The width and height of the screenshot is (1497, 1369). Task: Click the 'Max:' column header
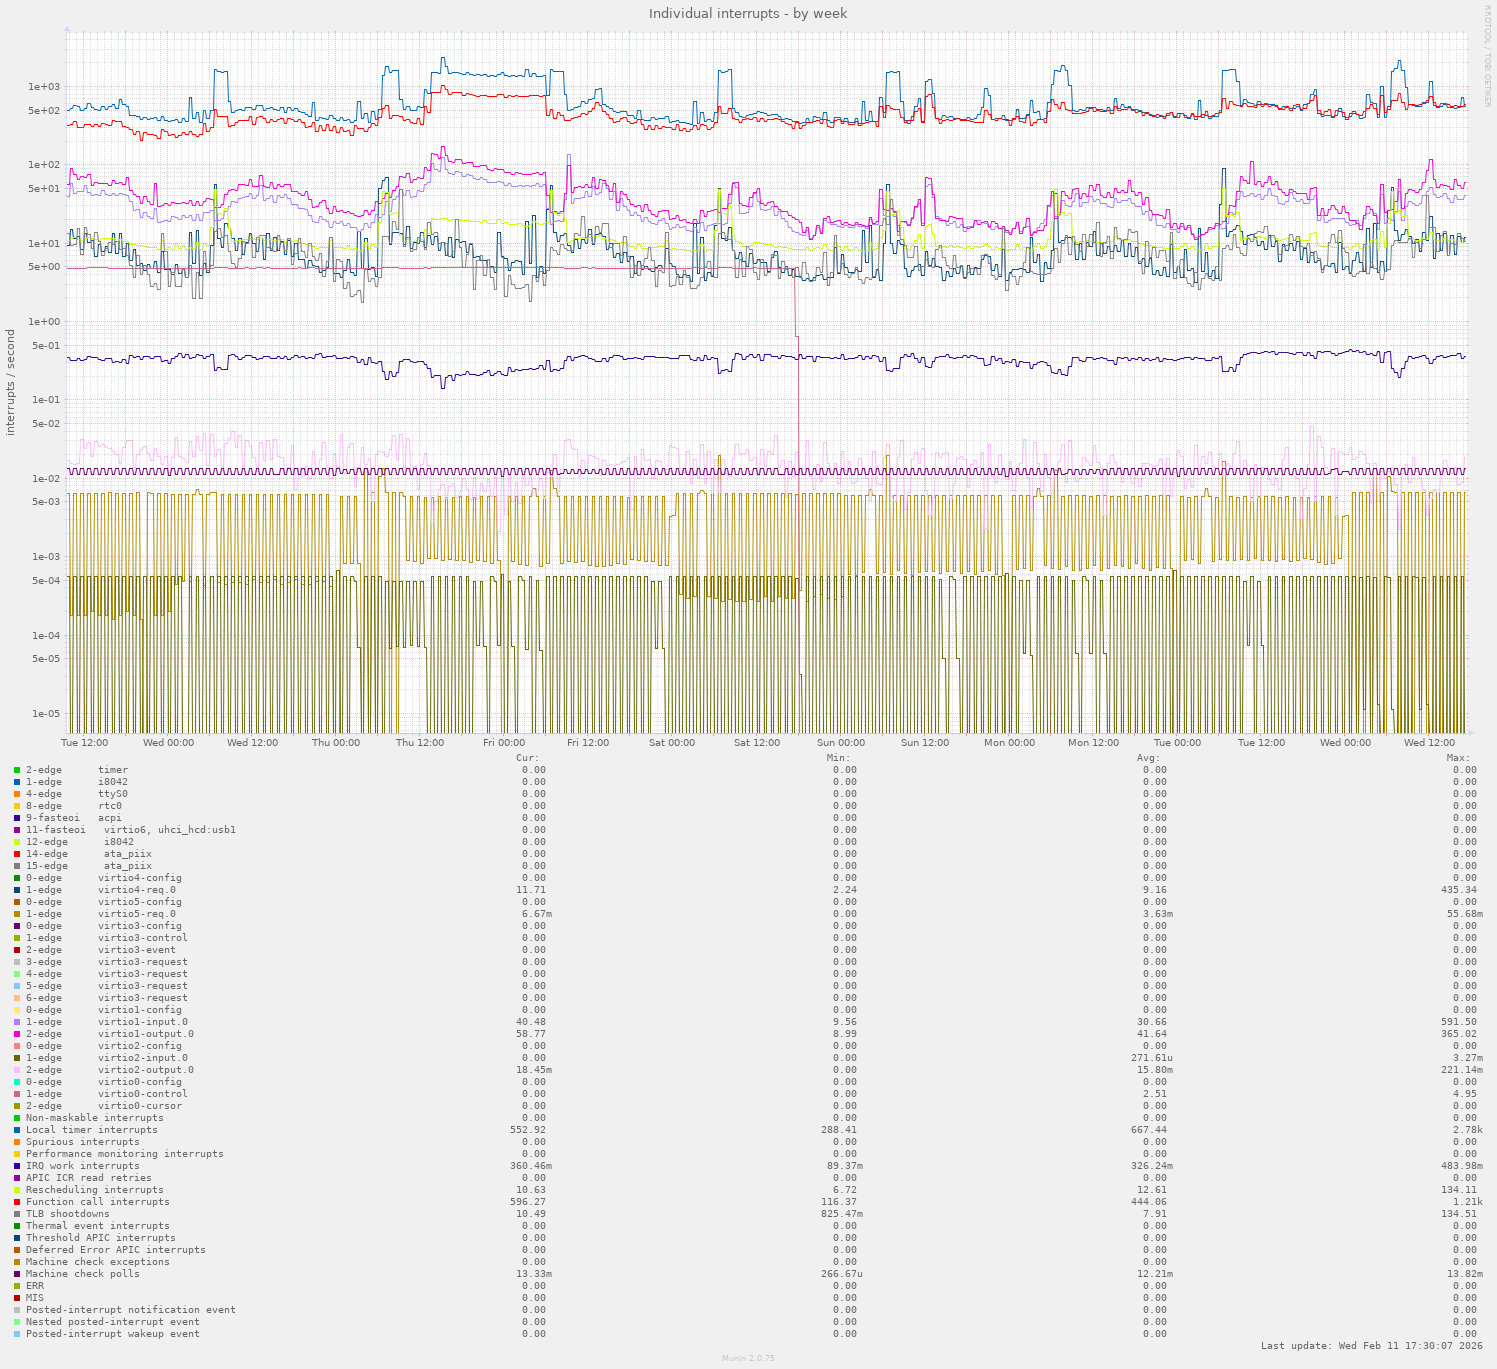click(1457, 758)
